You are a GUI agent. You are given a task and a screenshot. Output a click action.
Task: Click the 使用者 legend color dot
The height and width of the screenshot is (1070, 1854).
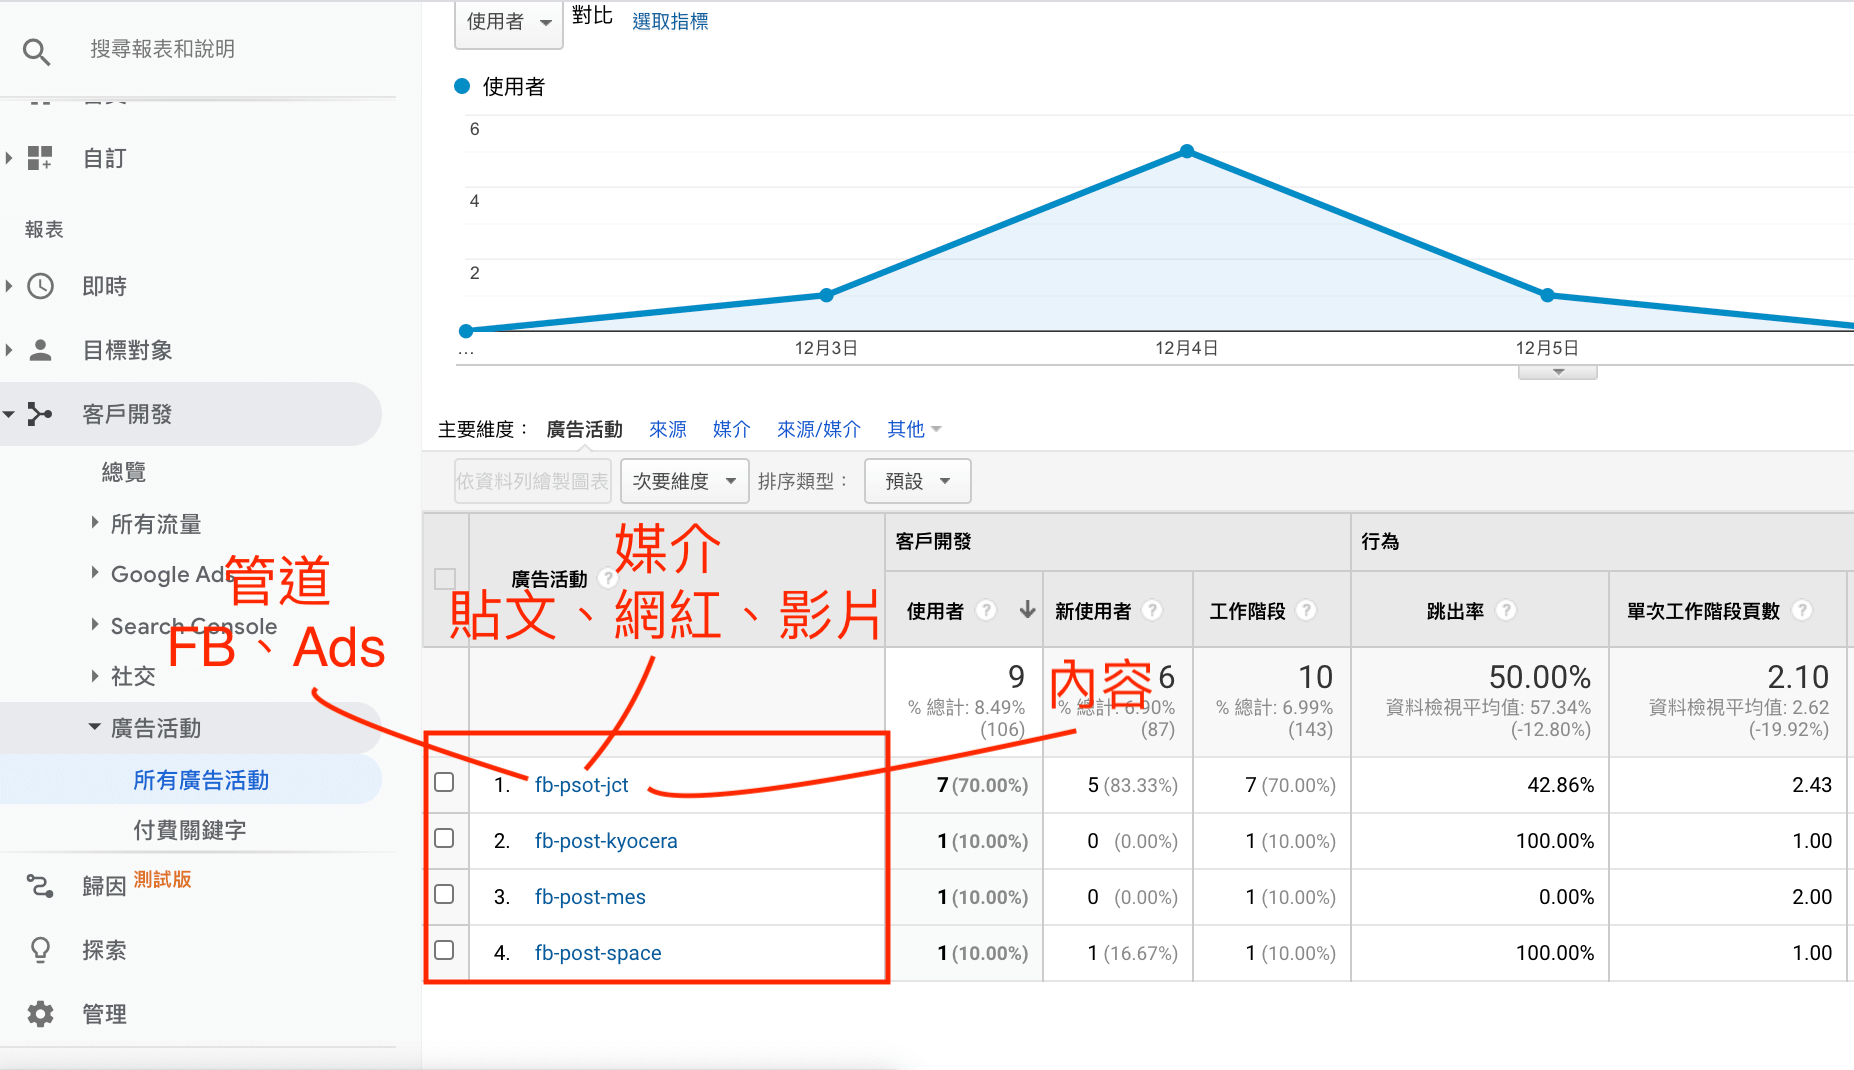462,86
